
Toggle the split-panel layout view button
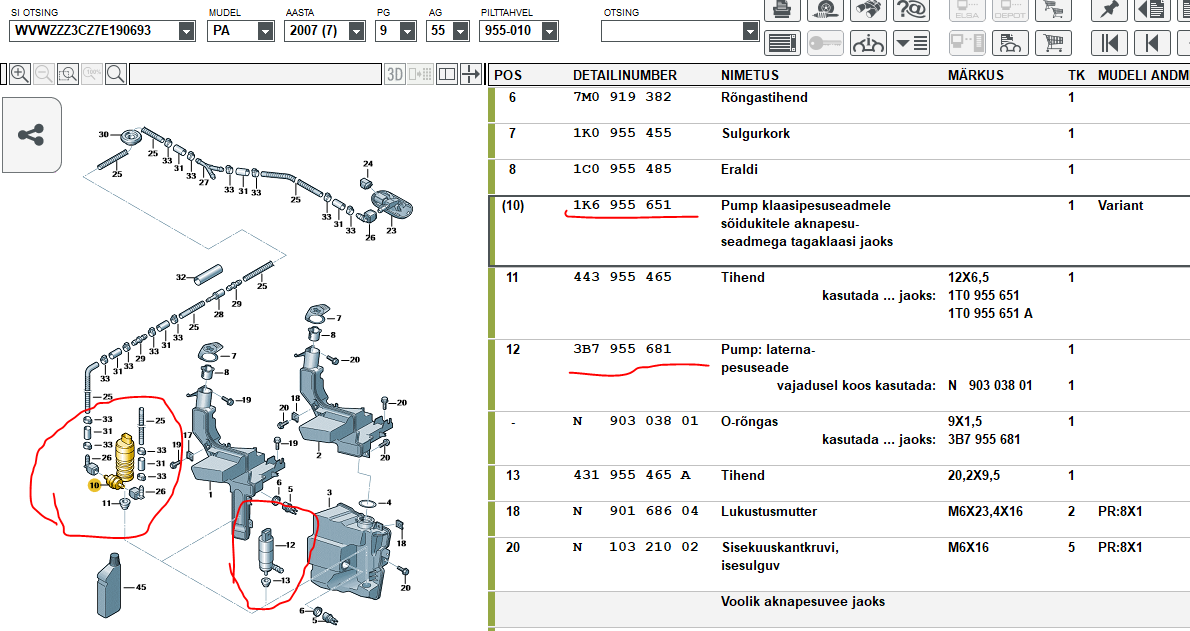click(x=447, y=74)
